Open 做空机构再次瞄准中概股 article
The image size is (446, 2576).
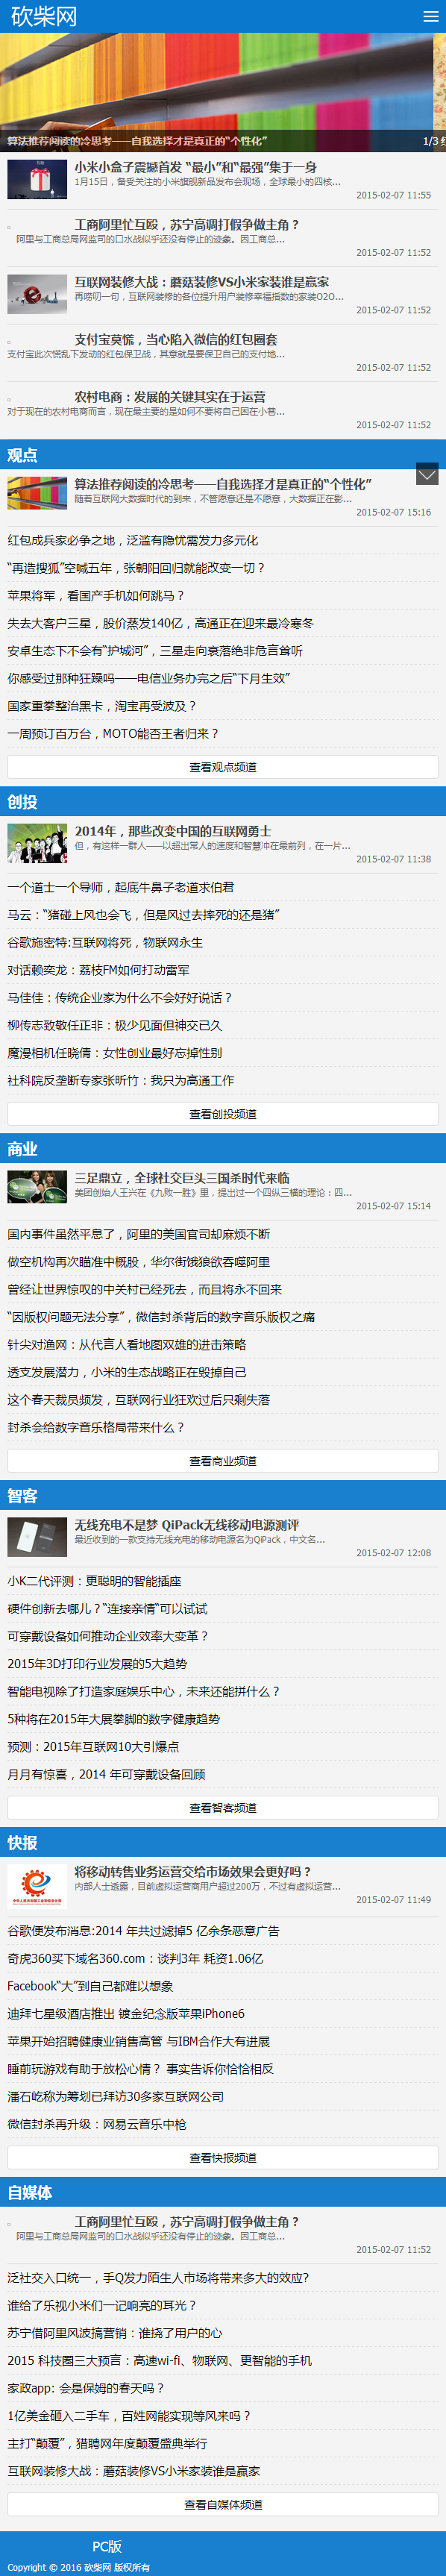pyautogui.click(x=138, y=1261)
